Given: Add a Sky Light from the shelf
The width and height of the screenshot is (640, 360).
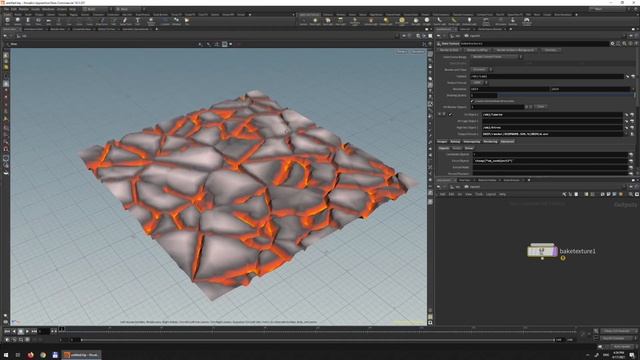Looking at the screenshot, I should [416, 21].
